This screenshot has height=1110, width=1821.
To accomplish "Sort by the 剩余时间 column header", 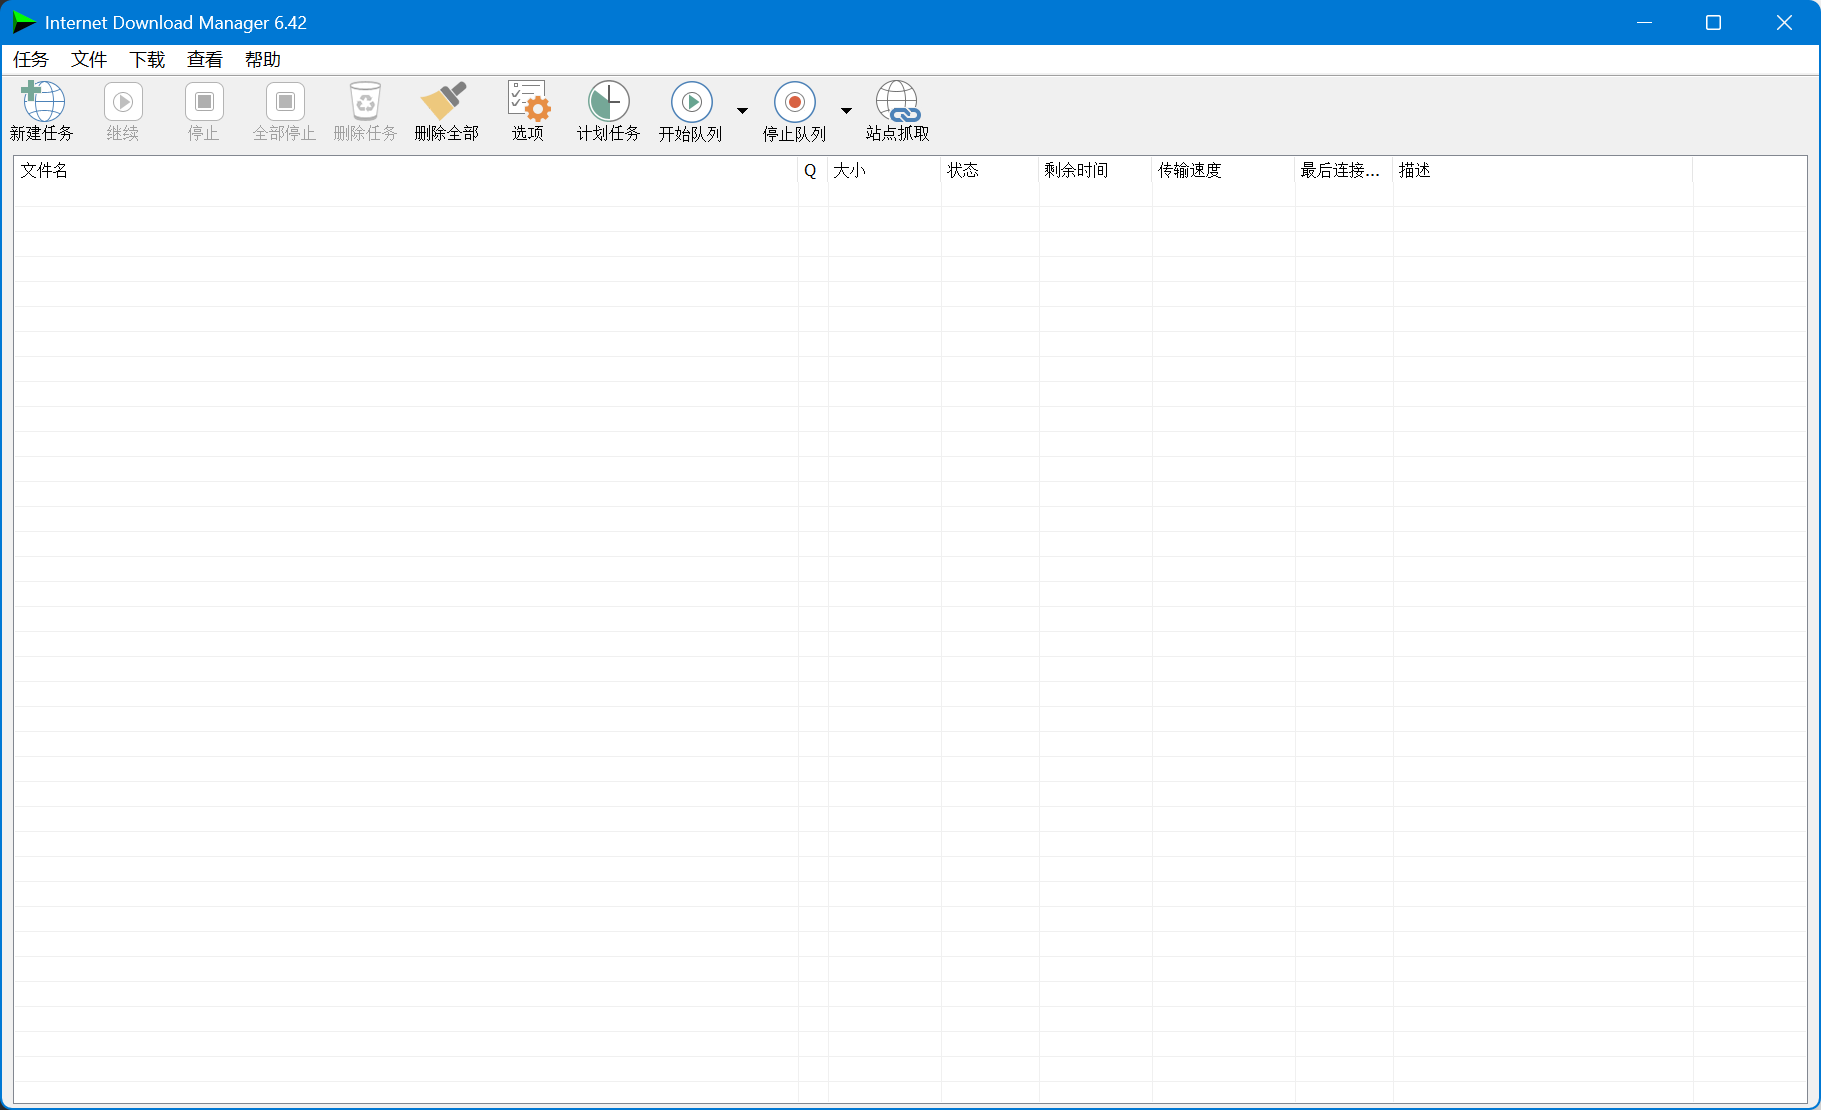I will 1096,171.
